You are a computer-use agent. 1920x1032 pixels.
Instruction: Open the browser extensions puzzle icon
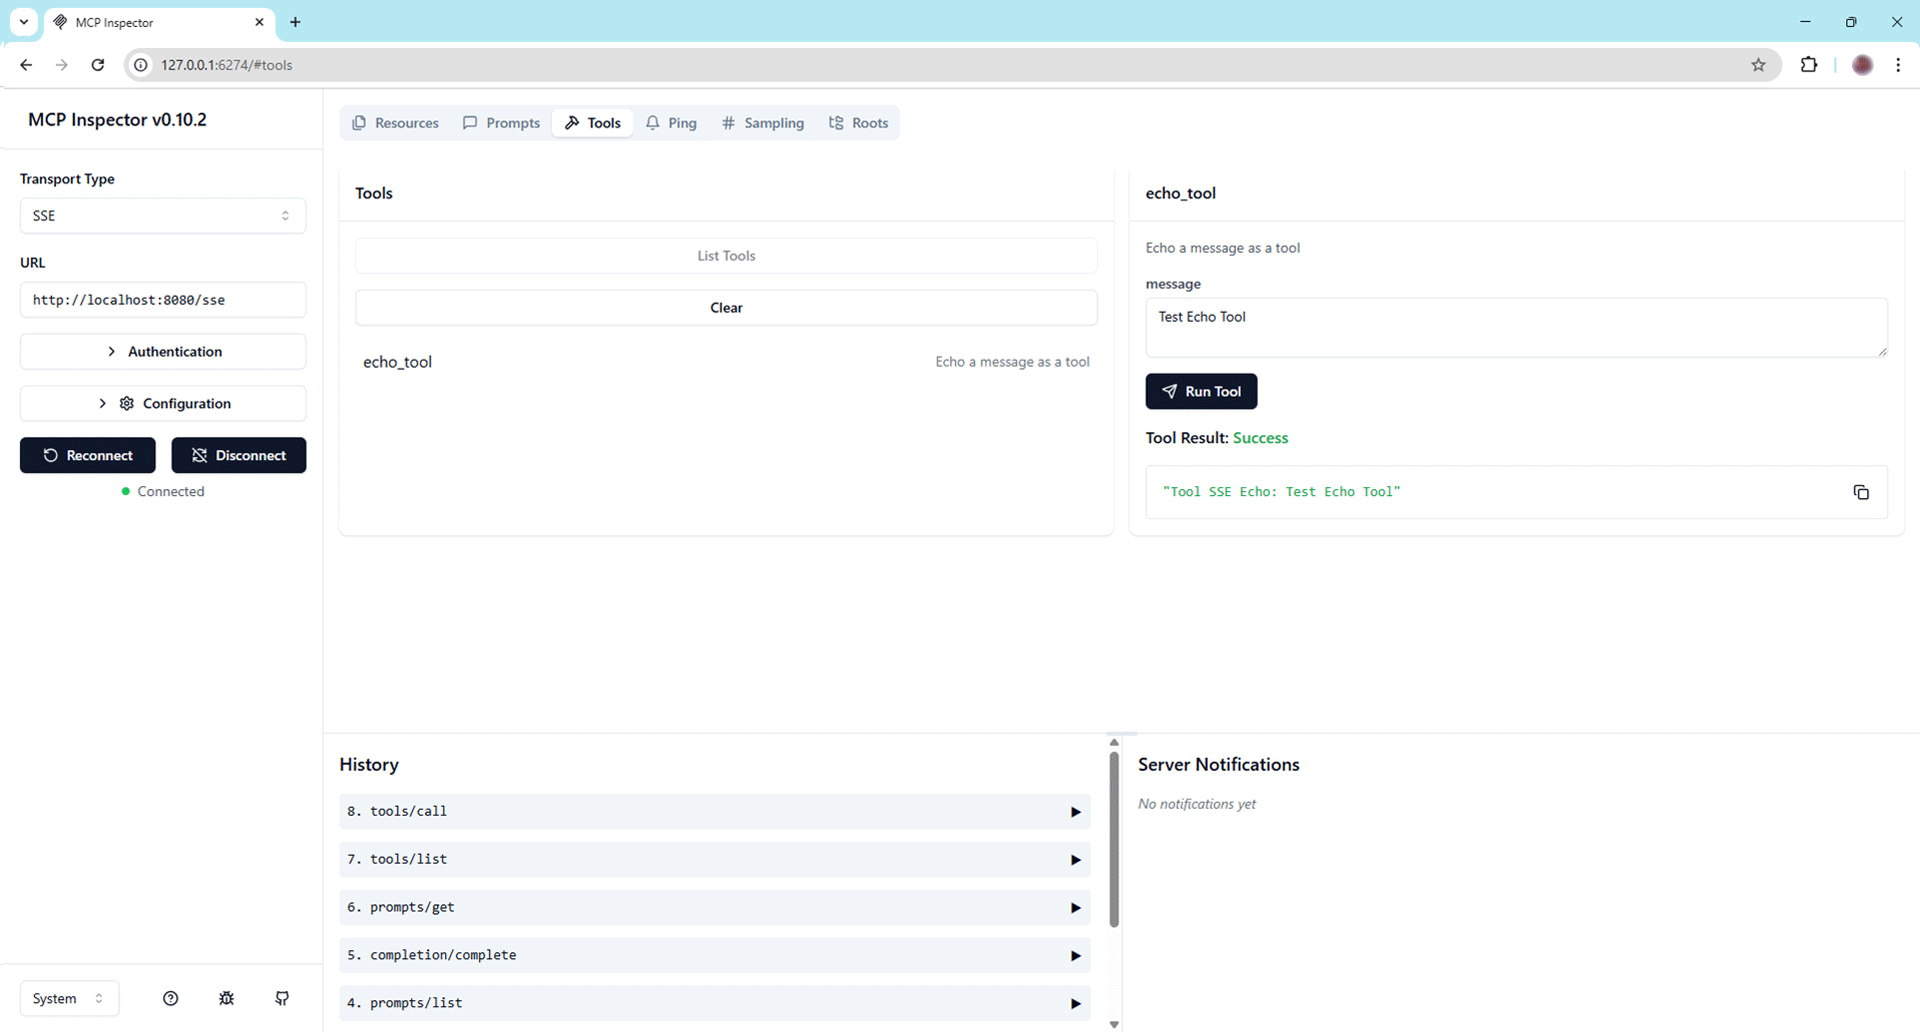click(x=1808, y=65)
